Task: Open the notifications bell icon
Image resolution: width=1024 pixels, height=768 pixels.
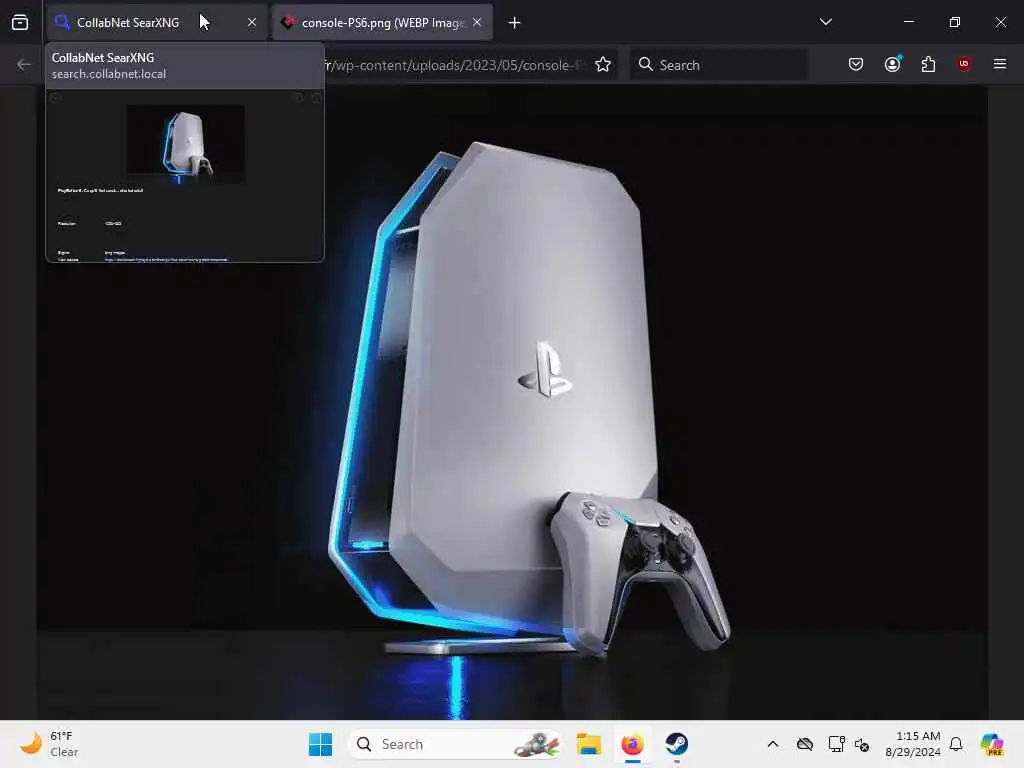Action: click(956, 744)
